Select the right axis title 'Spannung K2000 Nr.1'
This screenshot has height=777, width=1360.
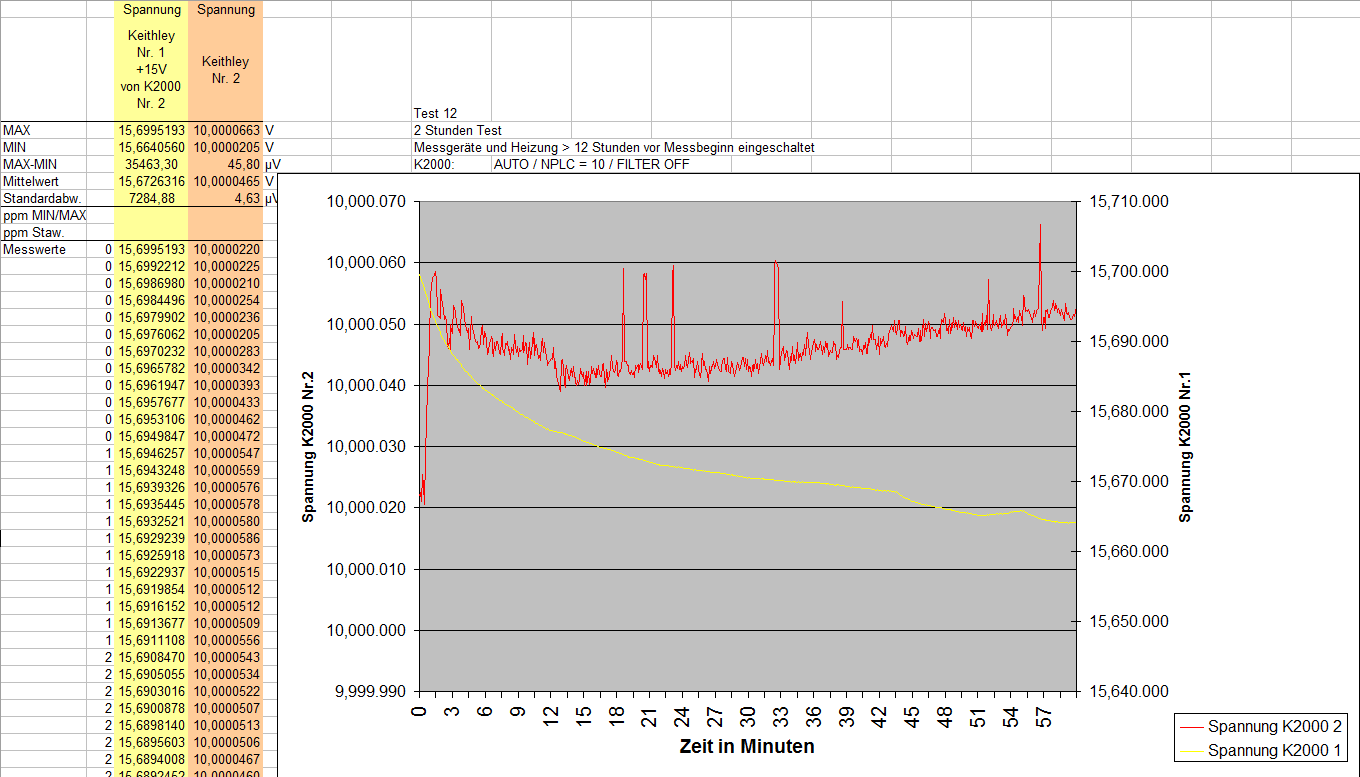[x=1185, y=446]
